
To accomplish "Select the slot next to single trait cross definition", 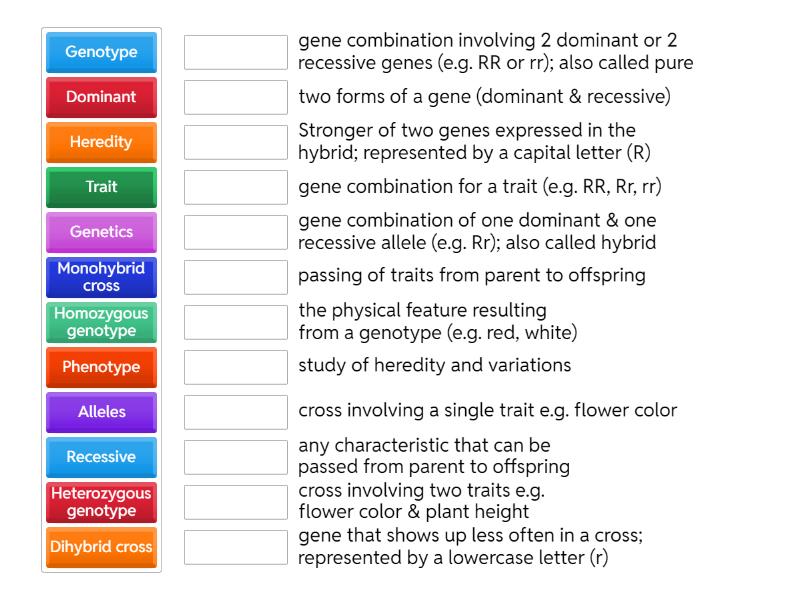I will pyautogui.click(x=235, y=411).
